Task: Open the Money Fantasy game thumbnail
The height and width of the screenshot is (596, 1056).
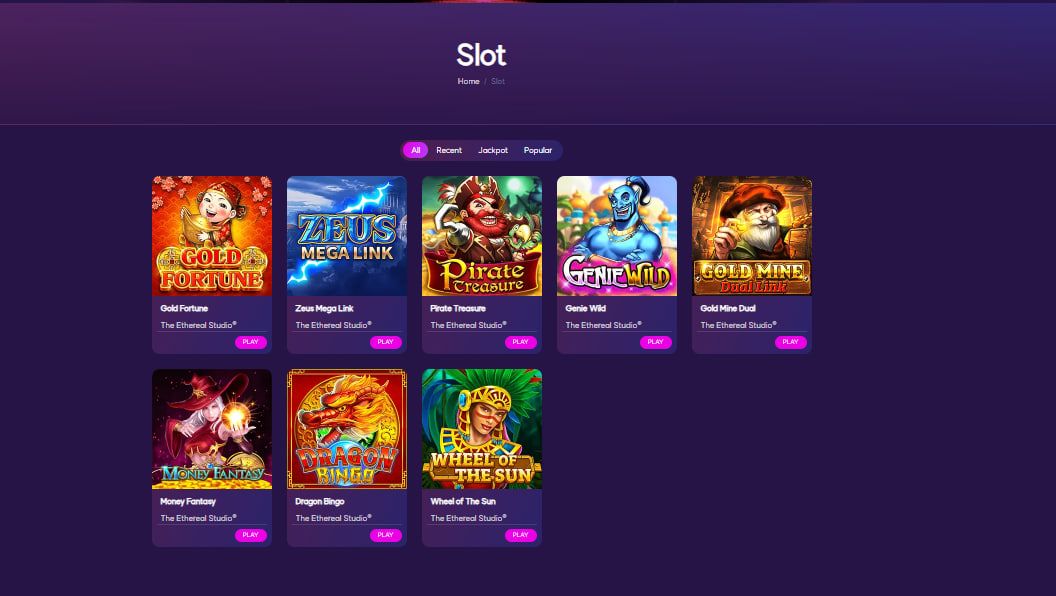Action: coord(212,429)
